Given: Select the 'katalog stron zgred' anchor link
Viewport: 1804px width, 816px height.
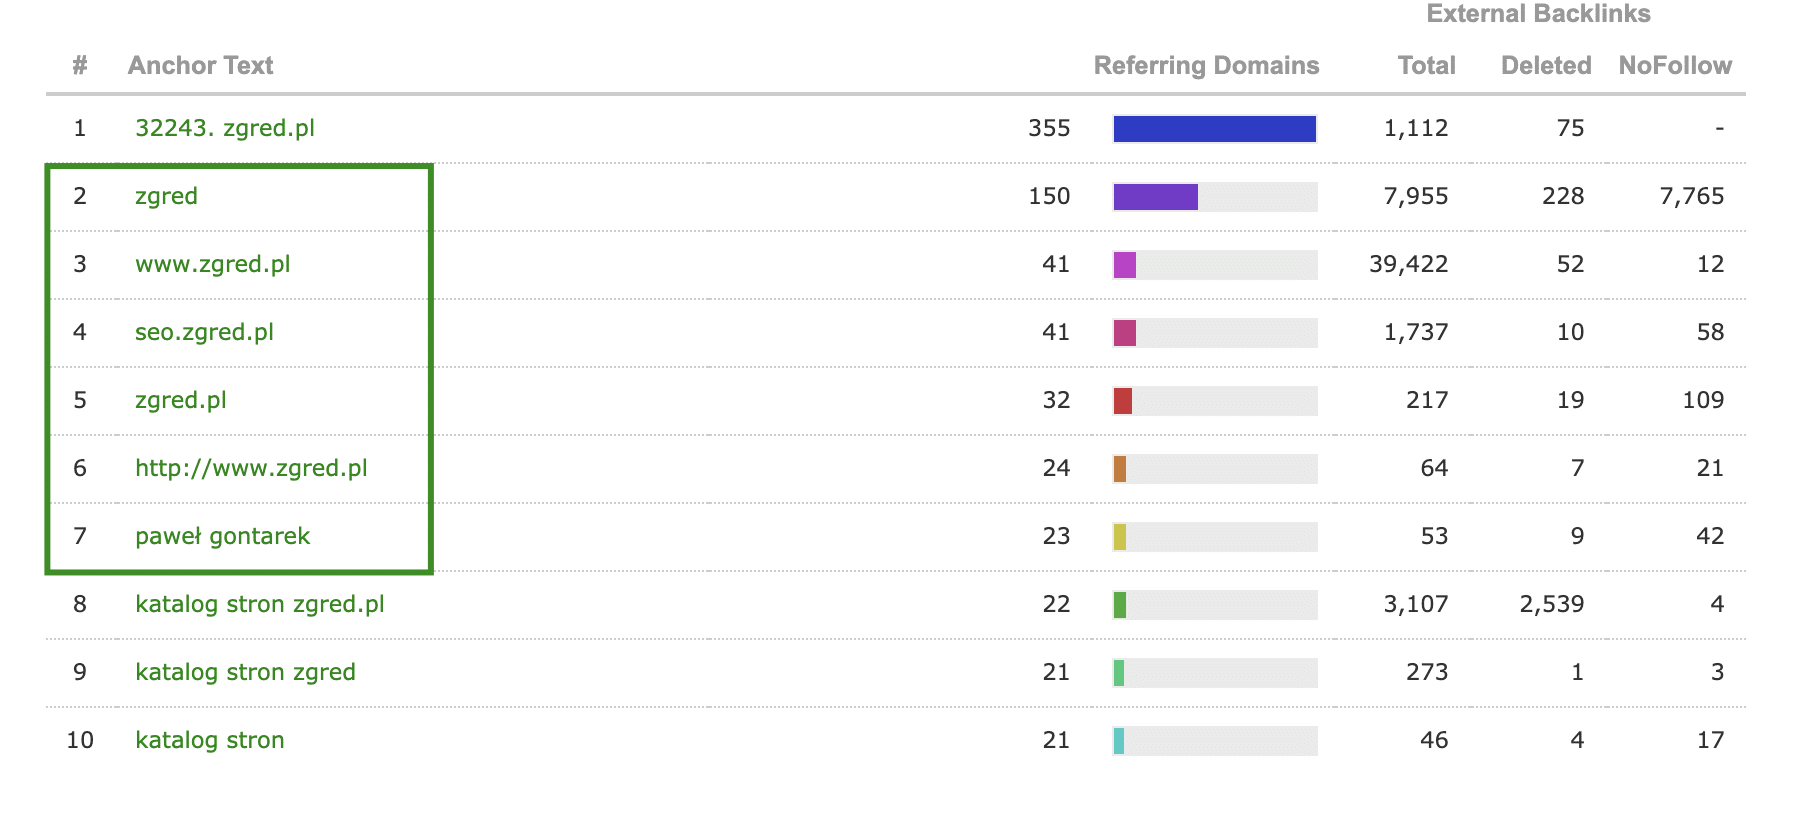Looking at the screenshot, I should click(x=245, y=672).
